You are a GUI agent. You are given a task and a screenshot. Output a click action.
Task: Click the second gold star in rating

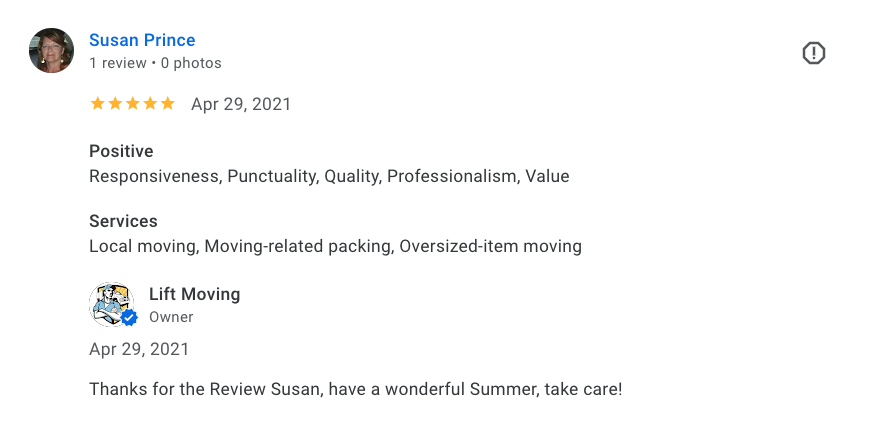pos(115,103)
